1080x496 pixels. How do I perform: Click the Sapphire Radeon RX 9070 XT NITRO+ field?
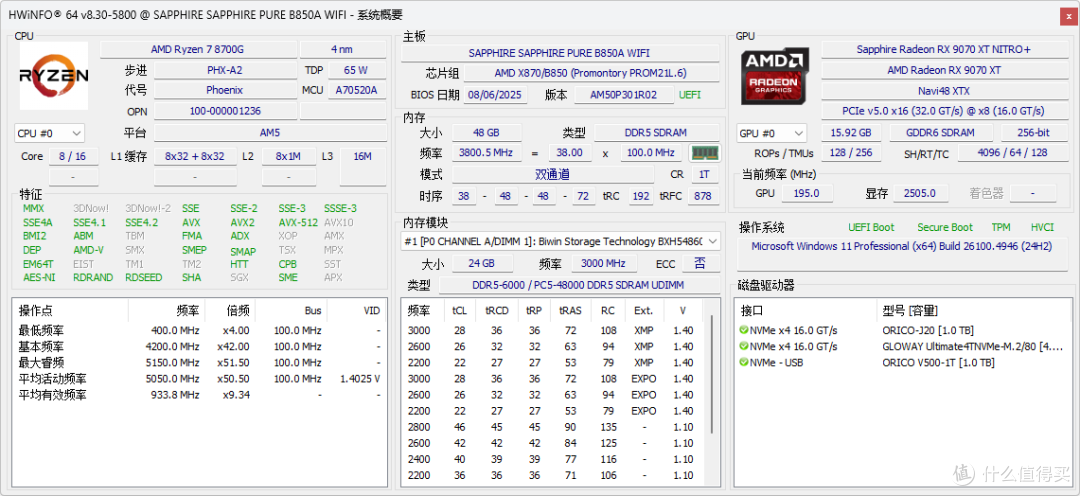[944, 50]
